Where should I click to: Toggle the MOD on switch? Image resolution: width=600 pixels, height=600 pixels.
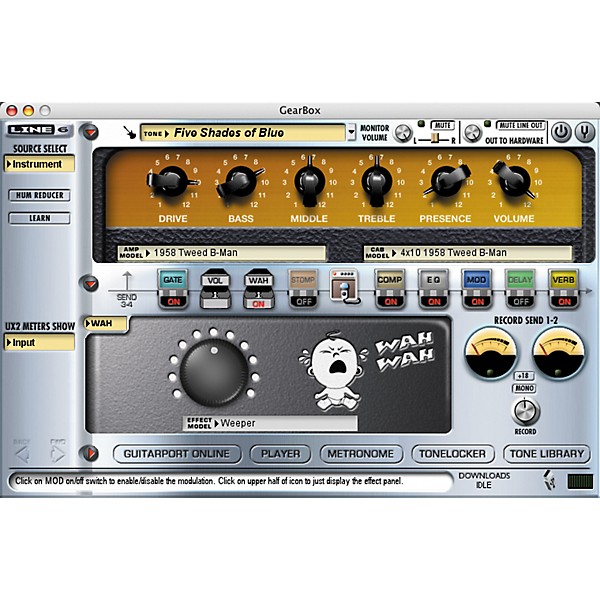(477, 301)
